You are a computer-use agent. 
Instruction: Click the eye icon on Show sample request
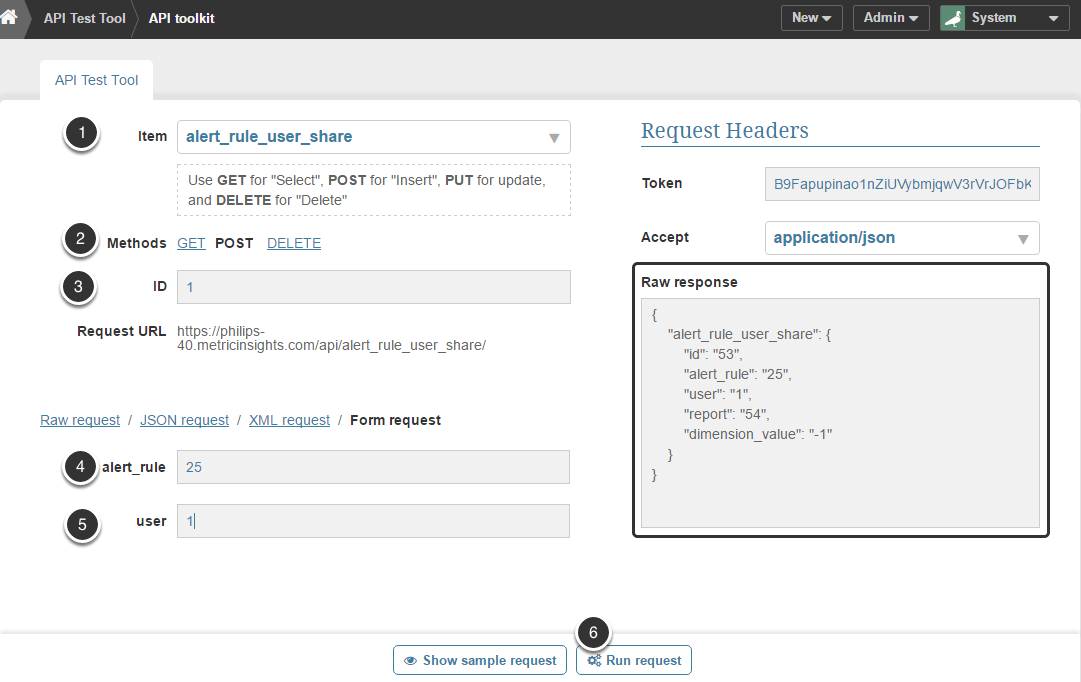(x=410, y=660)
